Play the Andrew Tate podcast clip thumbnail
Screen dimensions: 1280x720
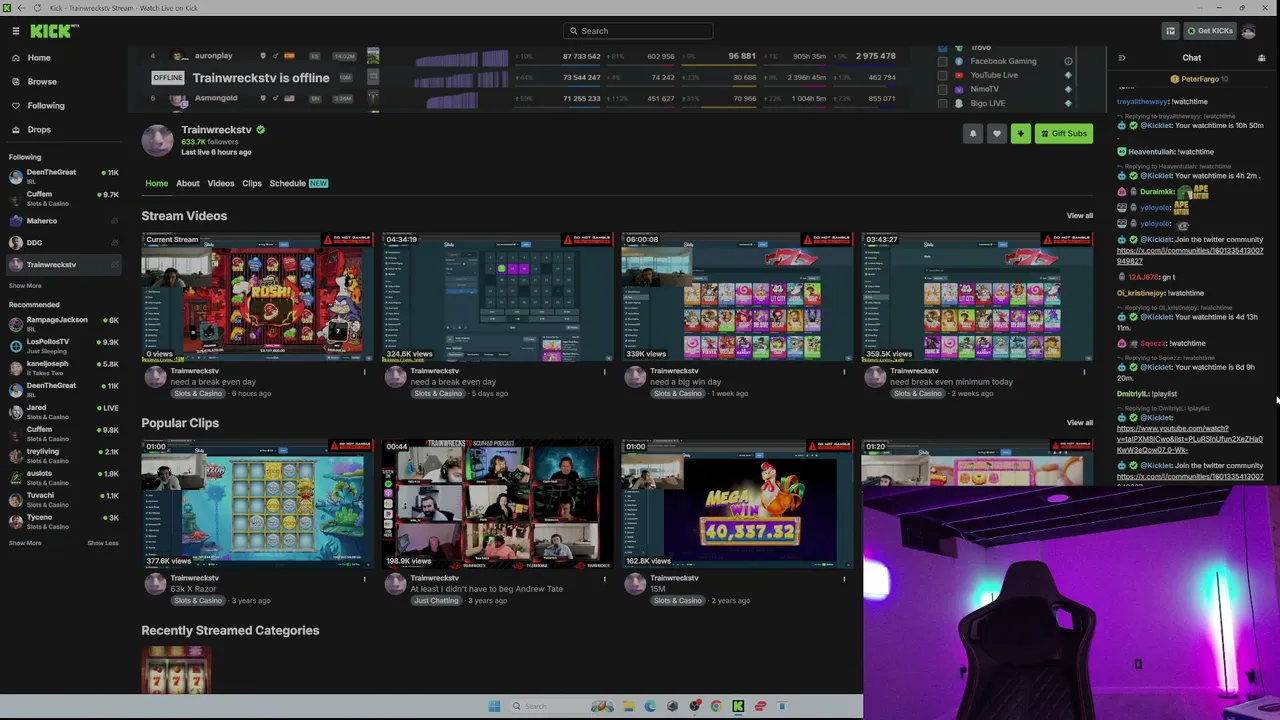497,503
